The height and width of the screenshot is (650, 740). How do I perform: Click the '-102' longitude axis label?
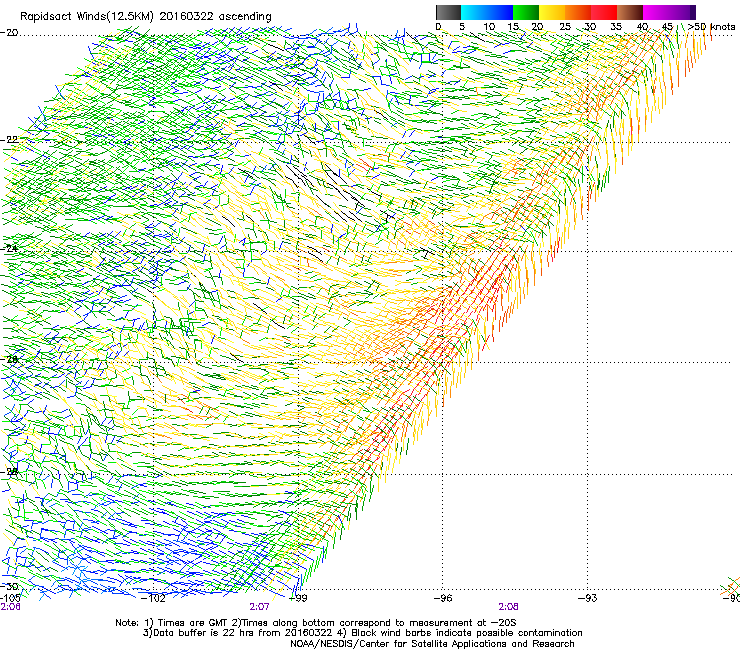click(154, 599)
